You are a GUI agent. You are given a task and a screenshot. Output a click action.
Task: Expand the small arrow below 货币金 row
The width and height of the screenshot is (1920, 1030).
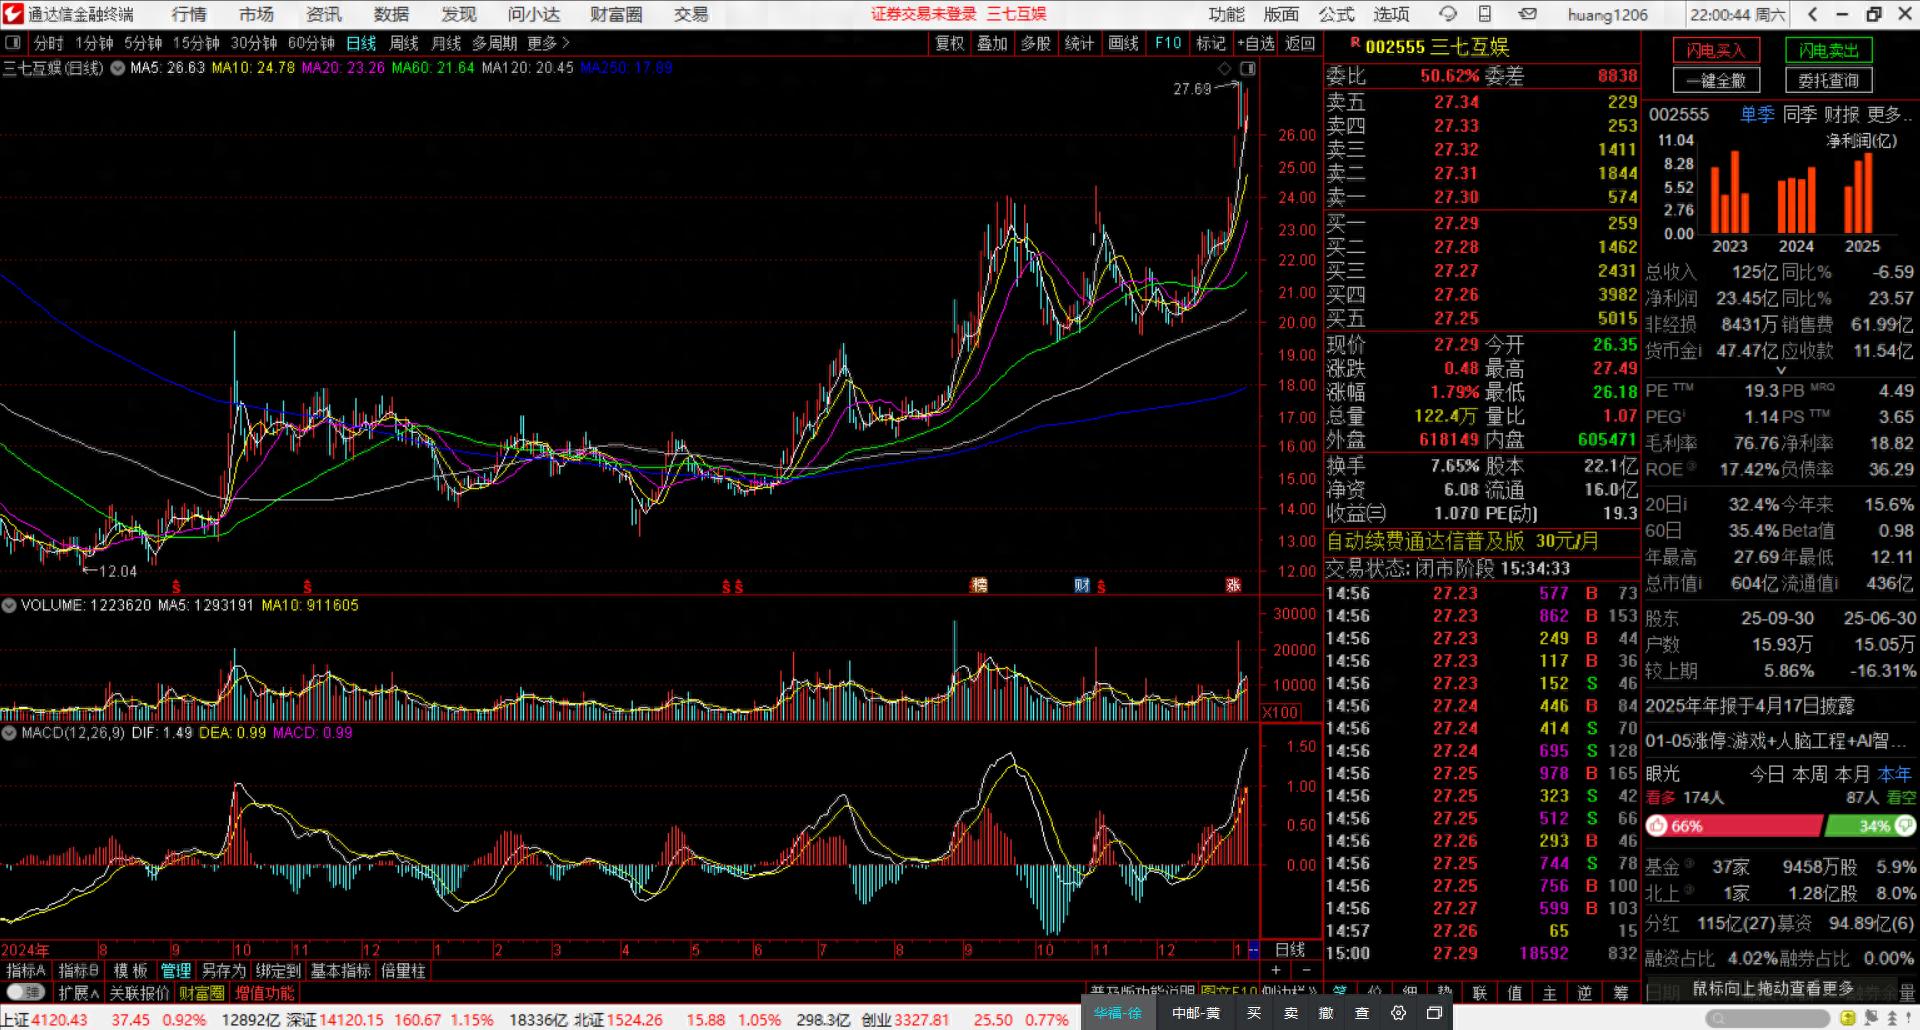click(x=1780, y=370)
